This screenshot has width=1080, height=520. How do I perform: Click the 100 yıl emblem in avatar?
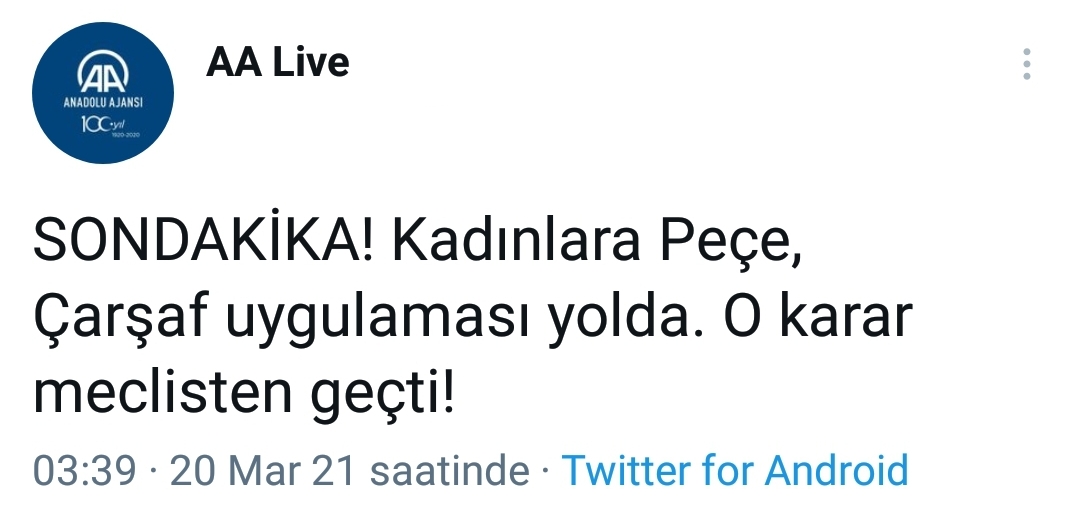(x=105, y=125)
